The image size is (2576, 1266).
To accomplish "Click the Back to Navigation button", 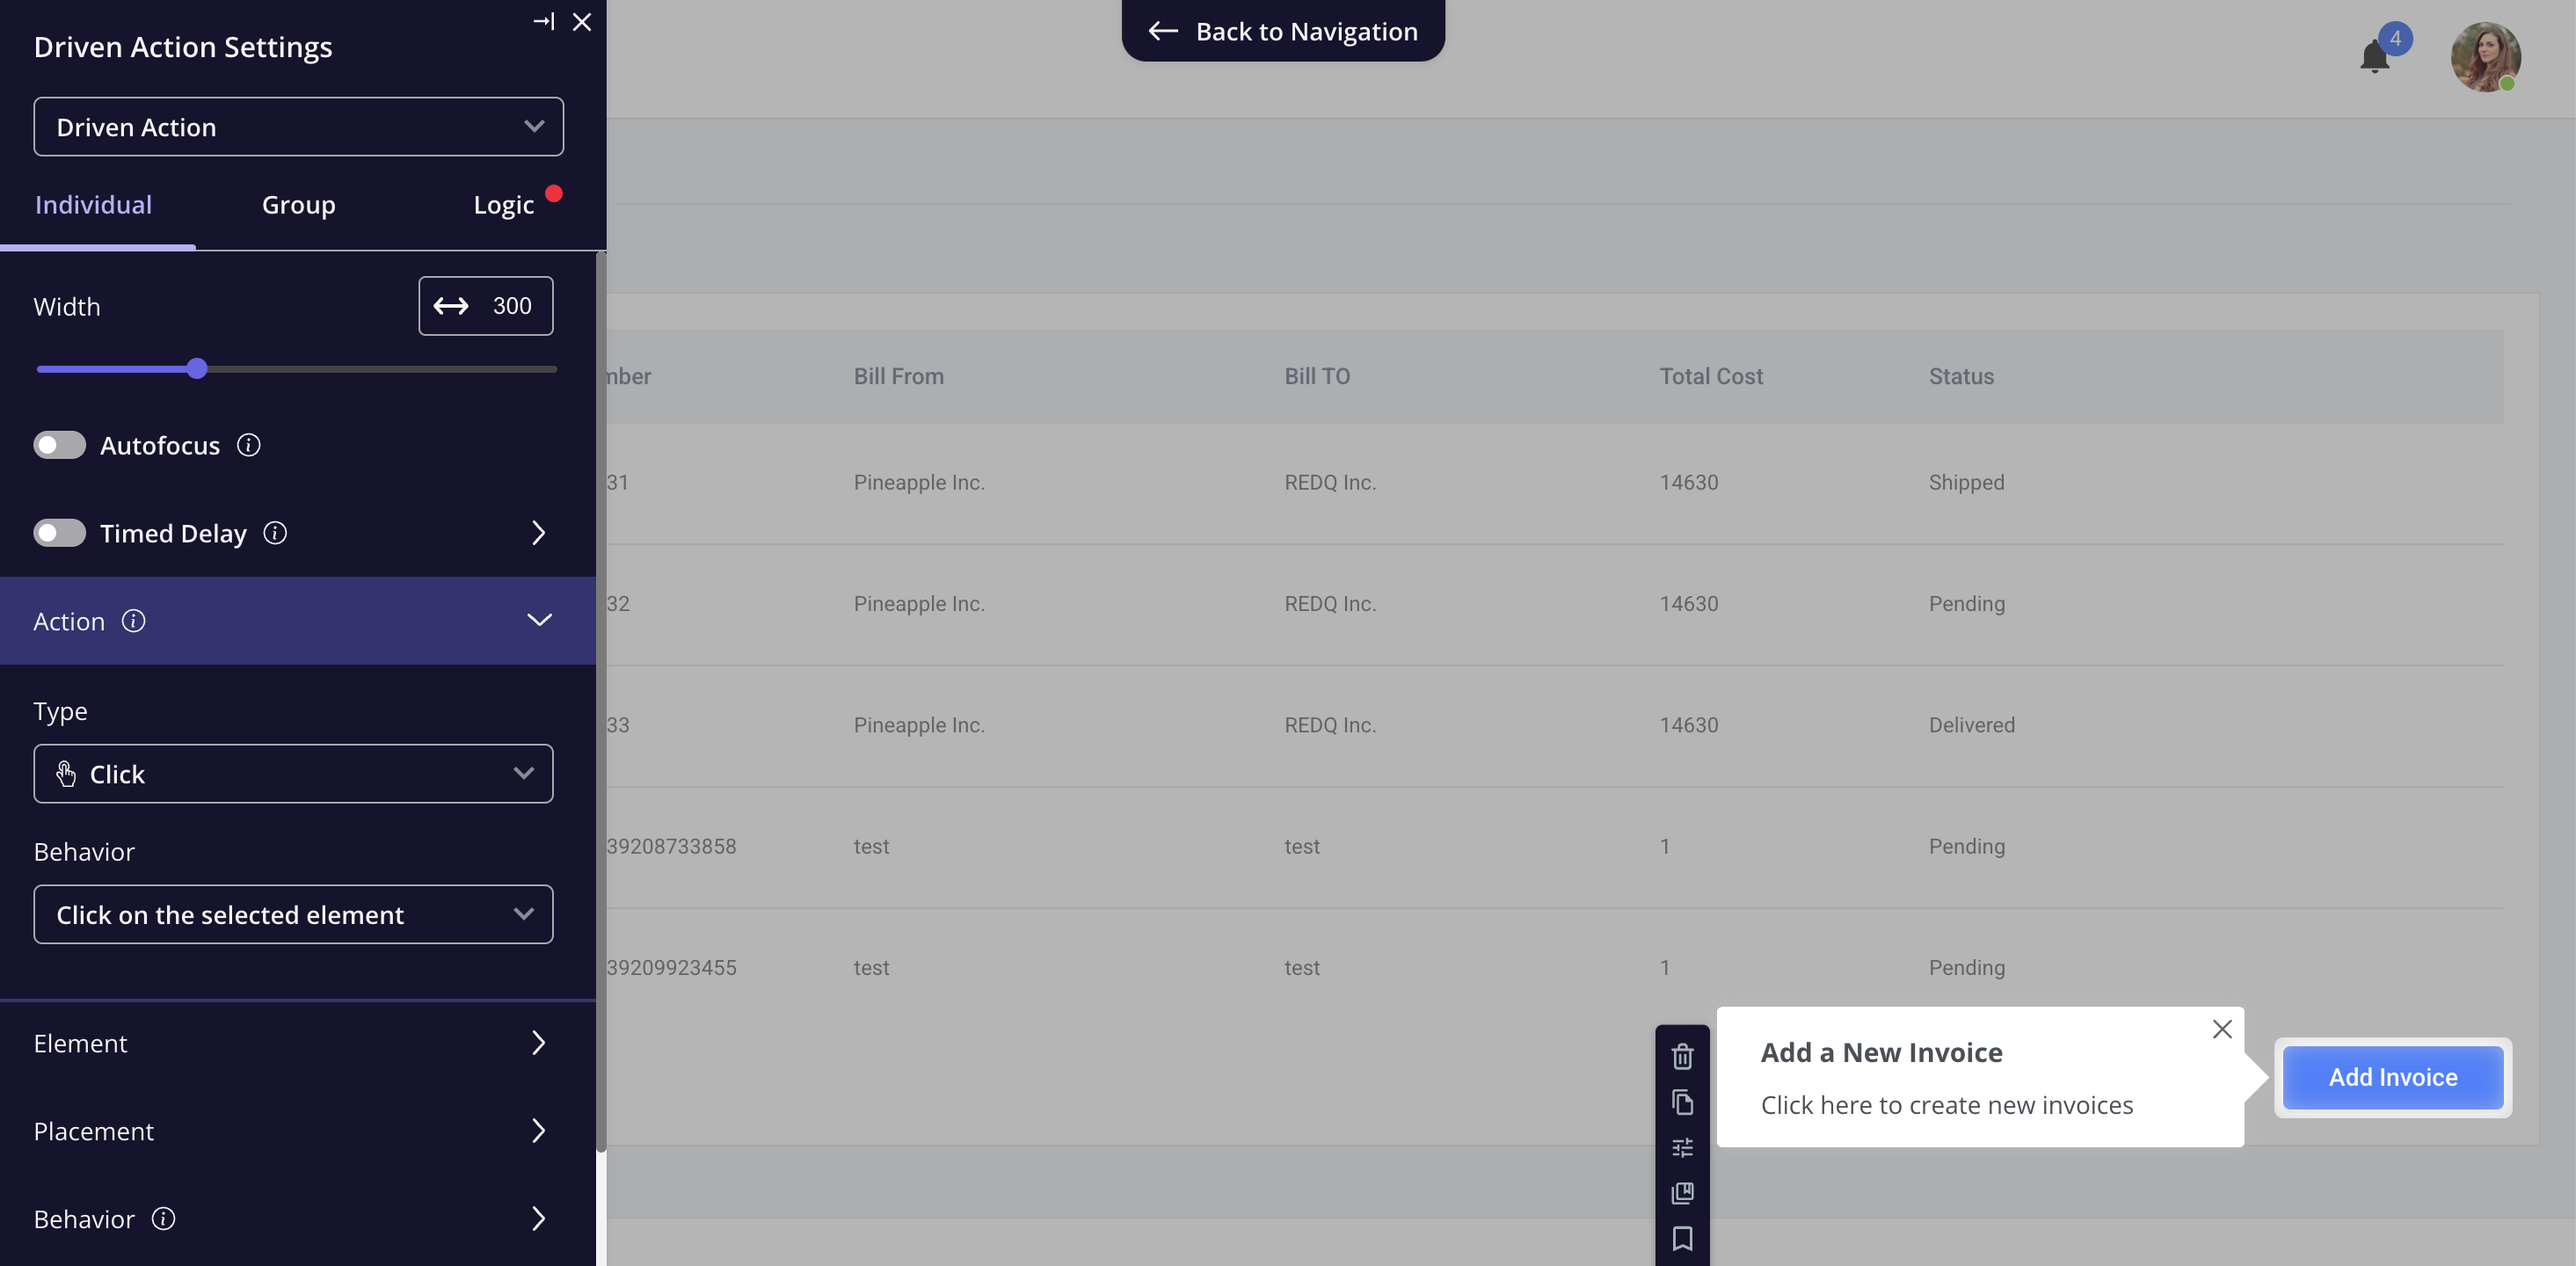I will point(1283,31).
